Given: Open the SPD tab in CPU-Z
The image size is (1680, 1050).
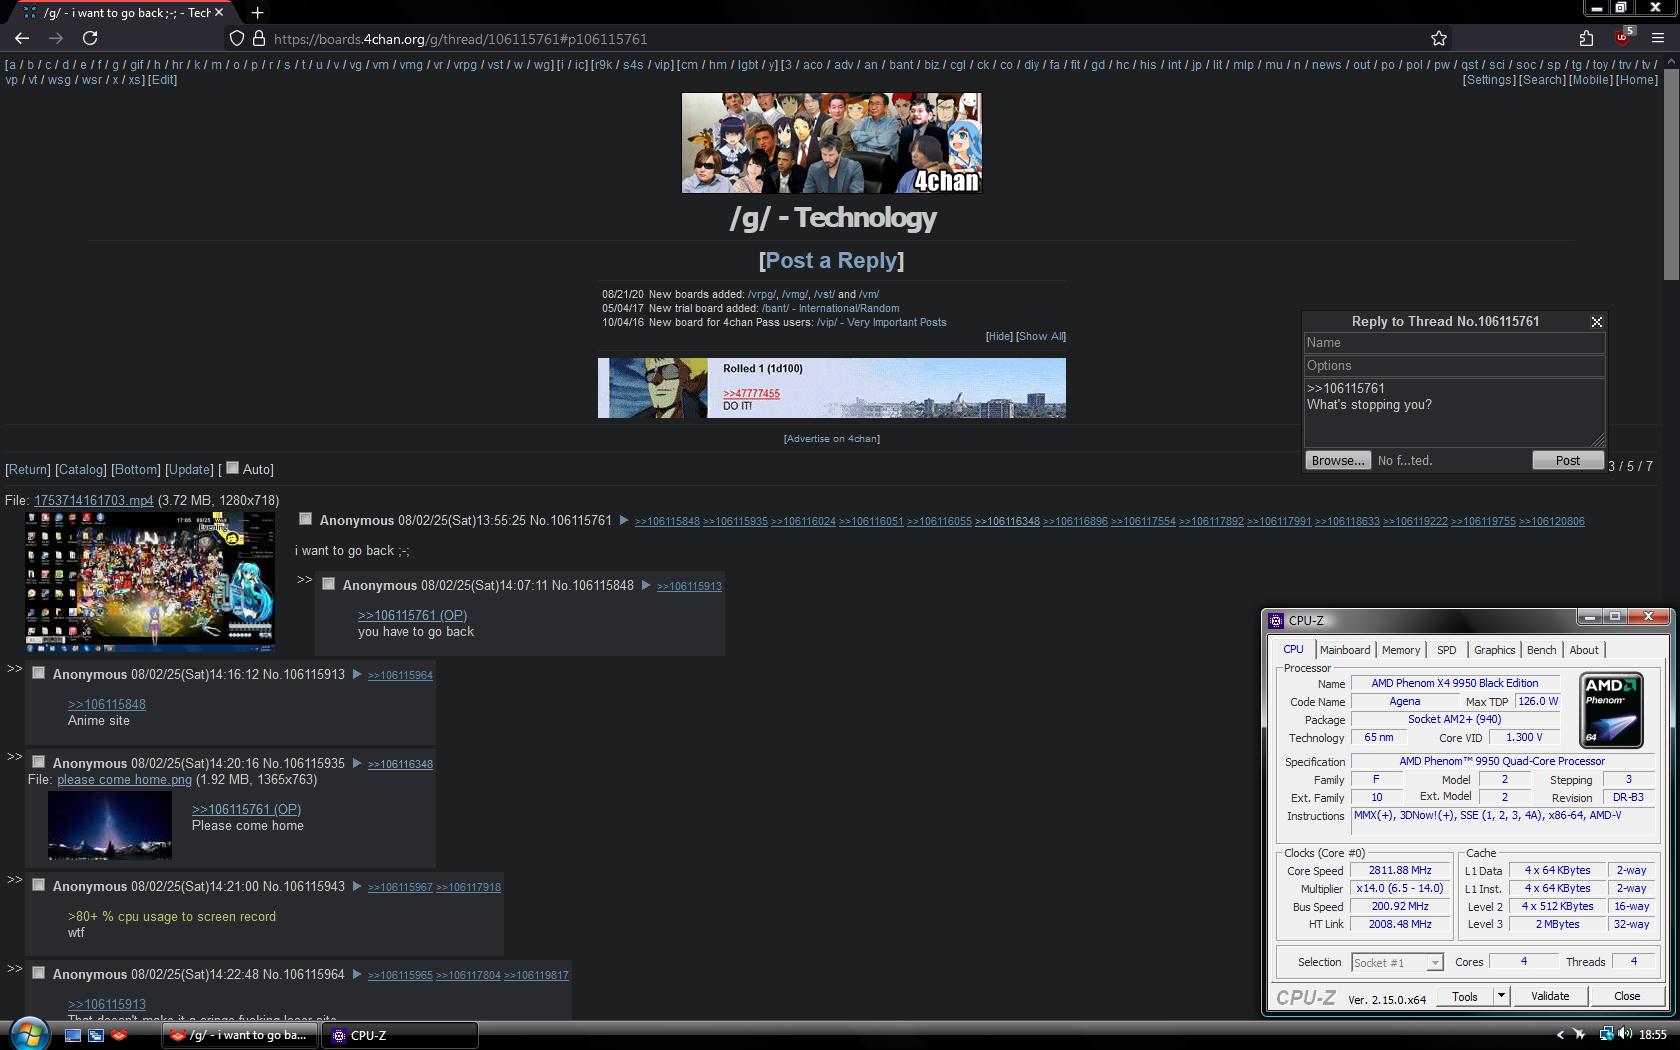Looking at the screenshot, I should pos(1447,650).
